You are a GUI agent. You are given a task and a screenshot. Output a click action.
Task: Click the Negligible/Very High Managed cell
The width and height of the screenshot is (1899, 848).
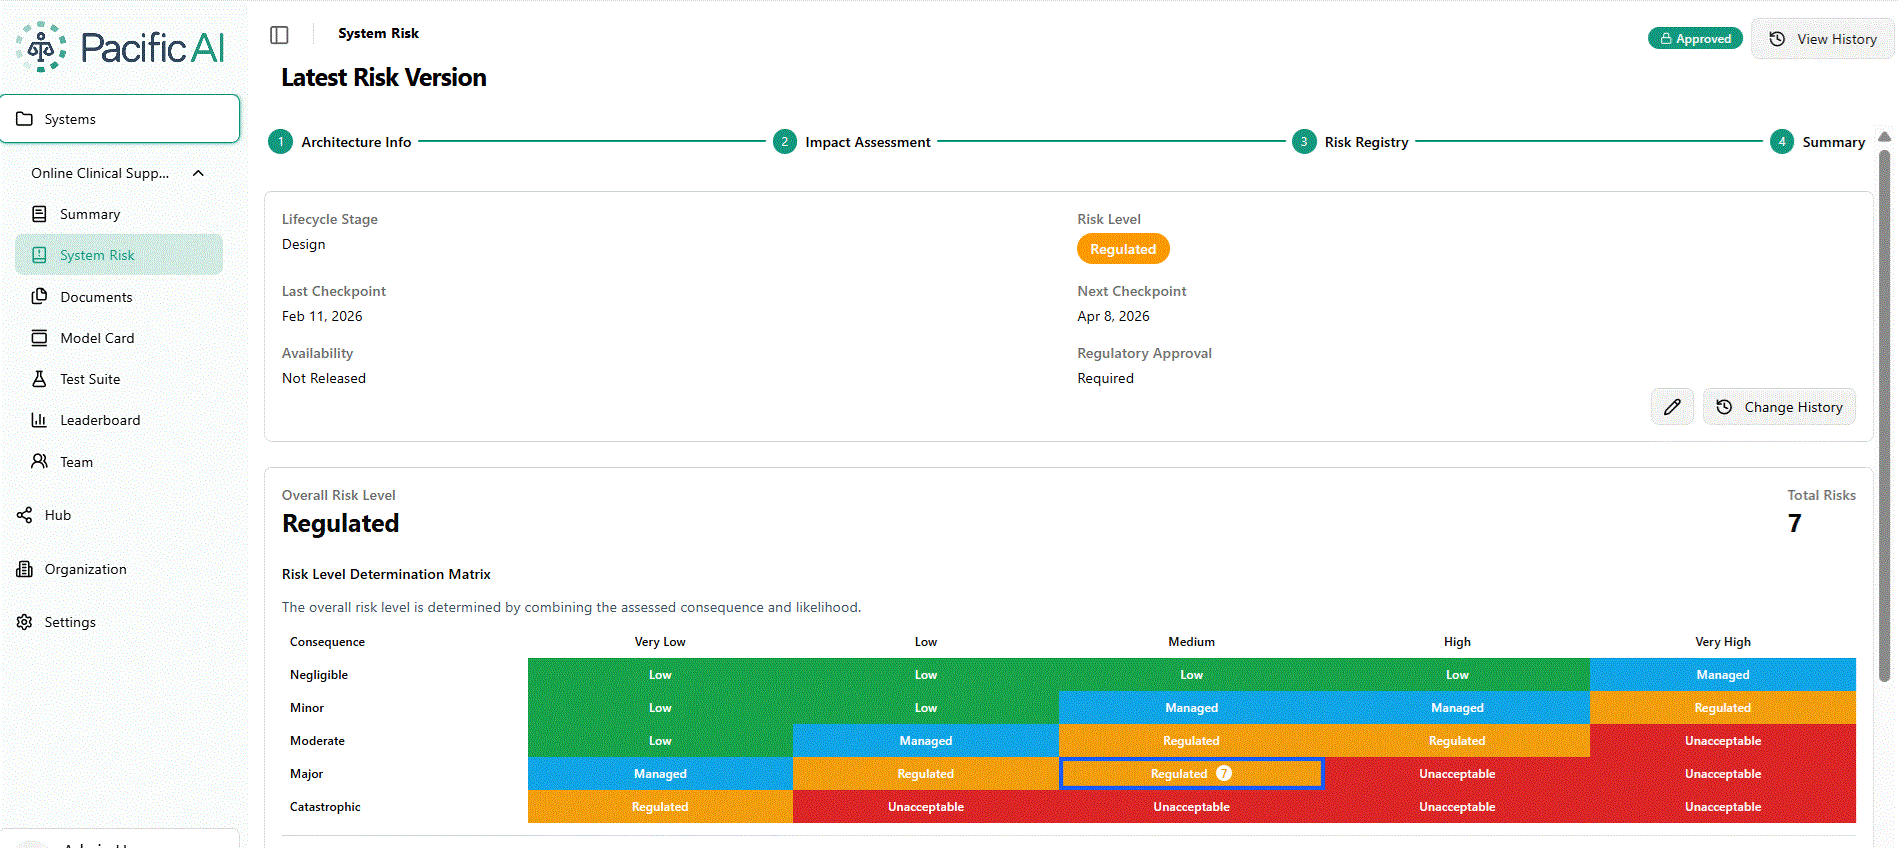pos(1722,675)
